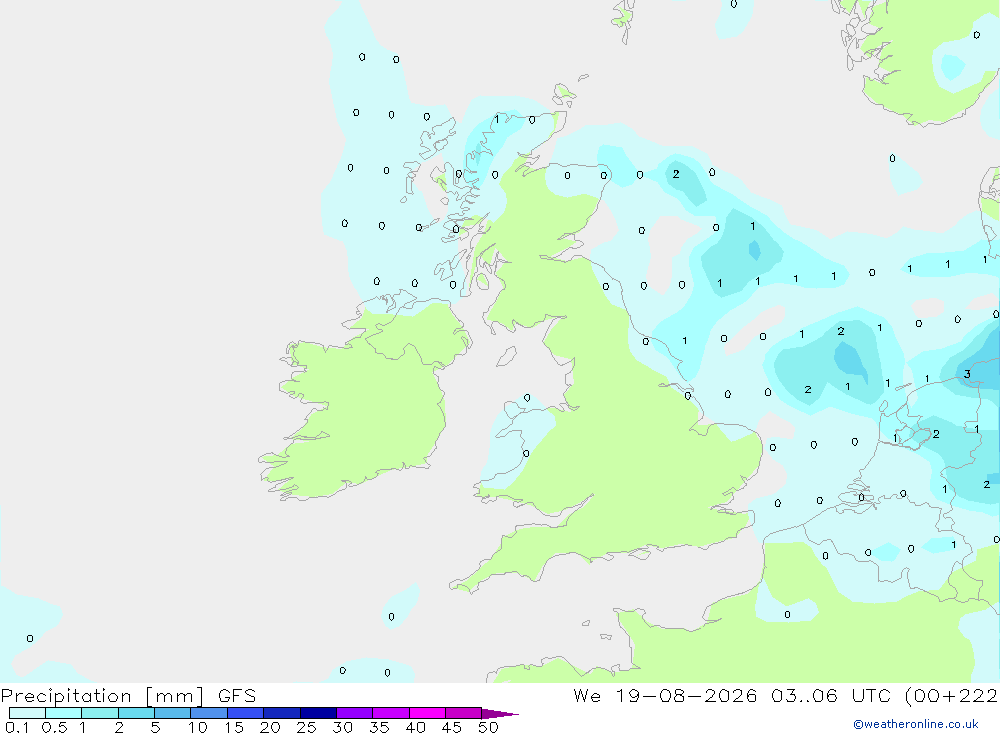The image size is (1000, 733).
Task: Click the "40" legend scale label
Action: (x=415, y=727)
